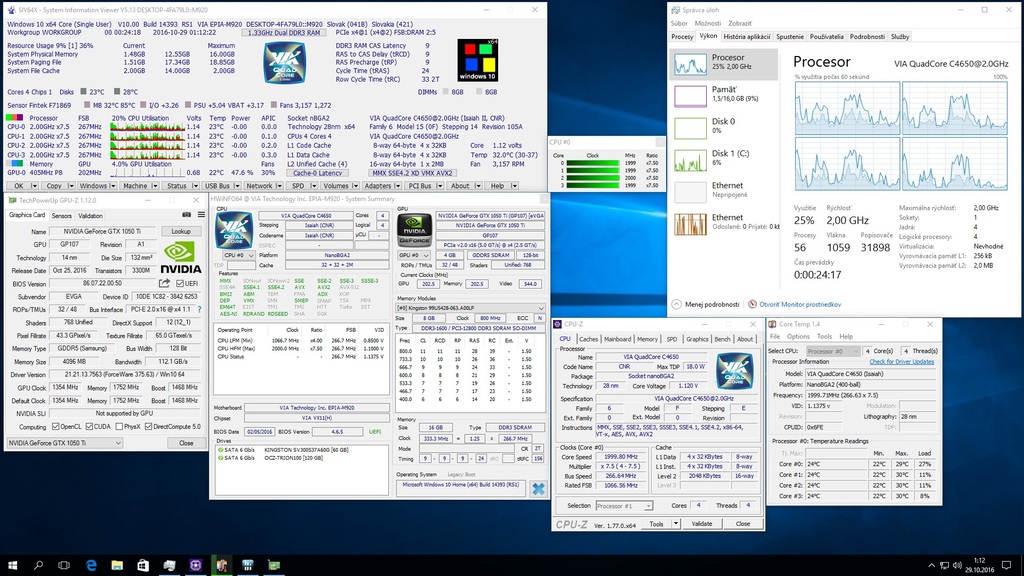Screen dimensions: 1024x576
Task: Select Pamäť memory item in Task Manager
Action: coord(724,96)
